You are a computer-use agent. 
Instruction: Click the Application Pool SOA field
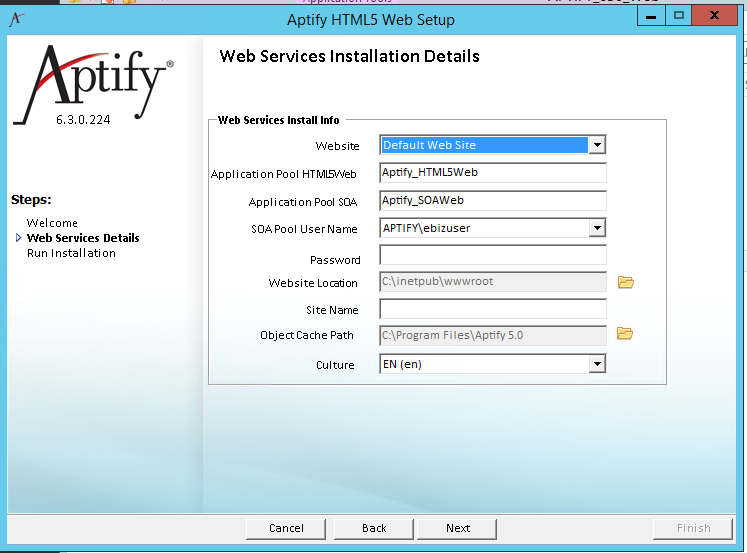click(x=493, y=201)
